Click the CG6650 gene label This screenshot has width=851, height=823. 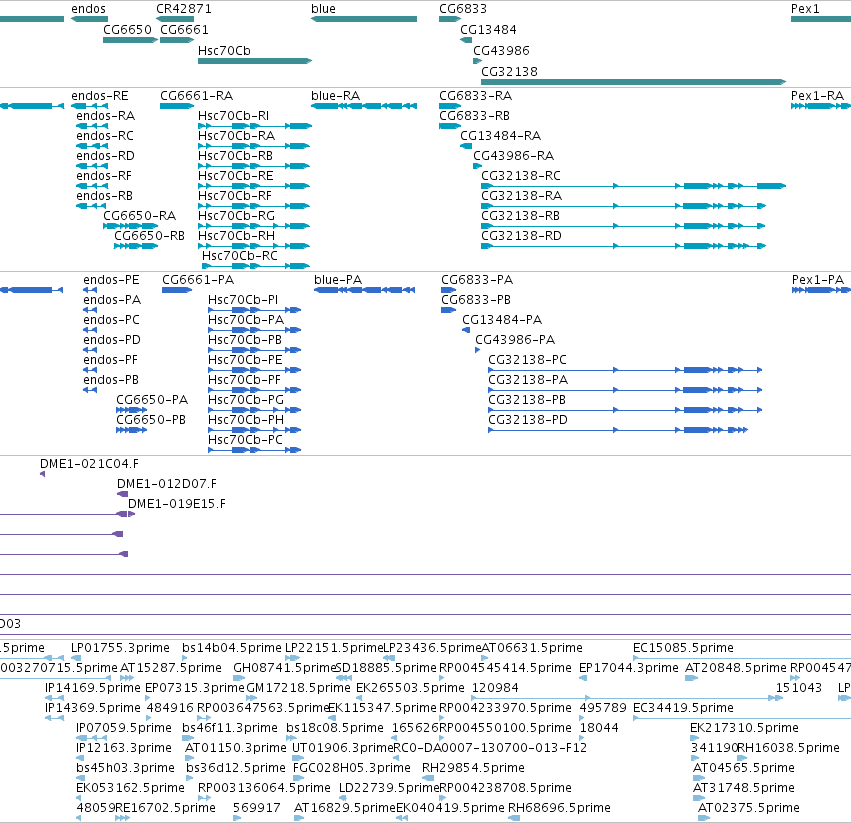[128, 29]
